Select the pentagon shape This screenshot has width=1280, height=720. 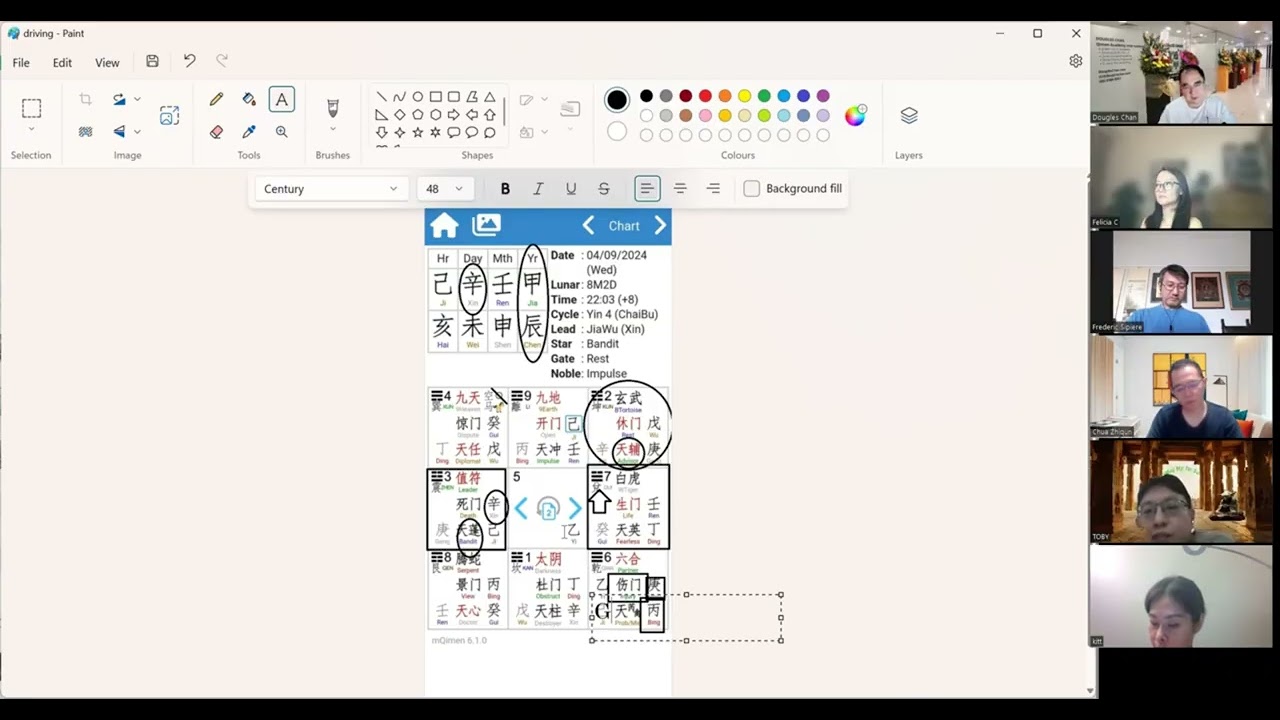[417, 115]
